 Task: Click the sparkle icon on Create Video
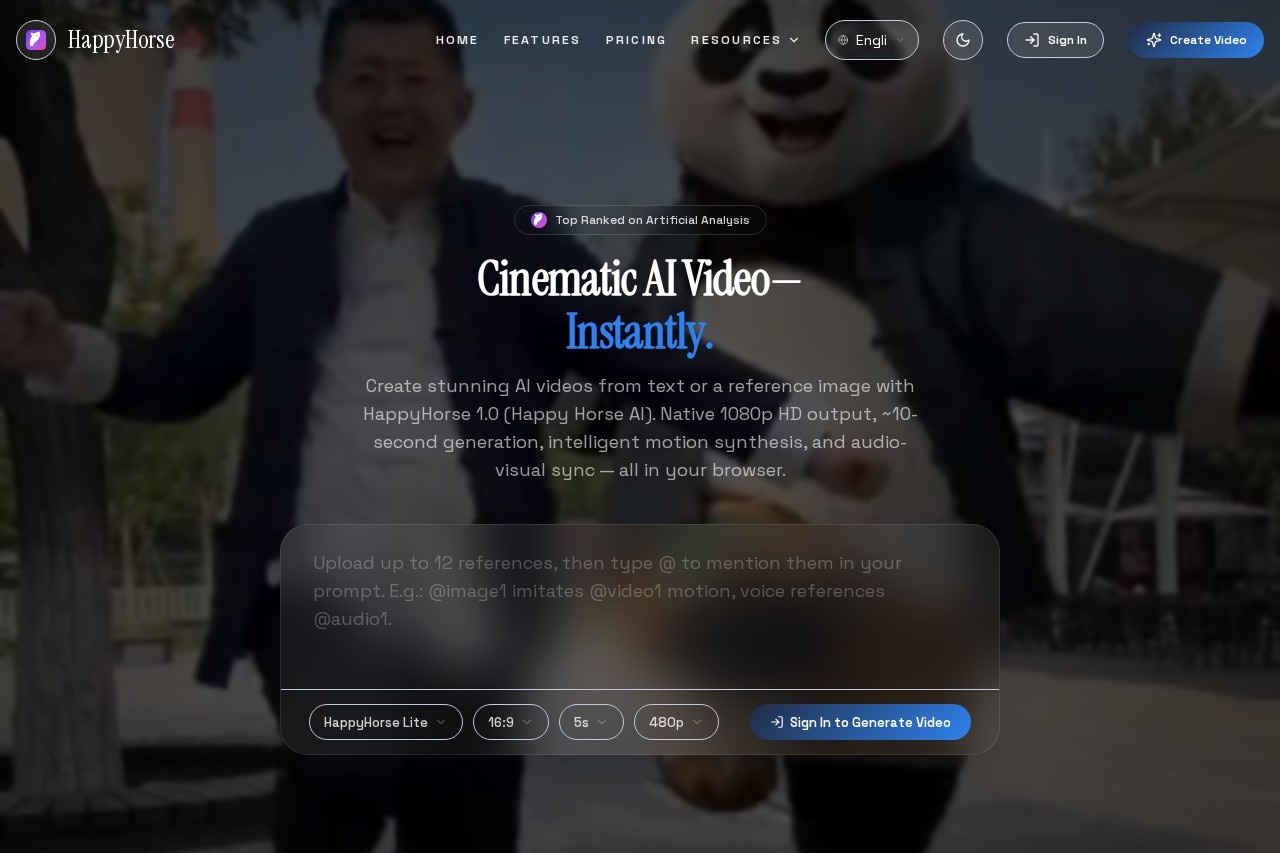(1154, 40)
